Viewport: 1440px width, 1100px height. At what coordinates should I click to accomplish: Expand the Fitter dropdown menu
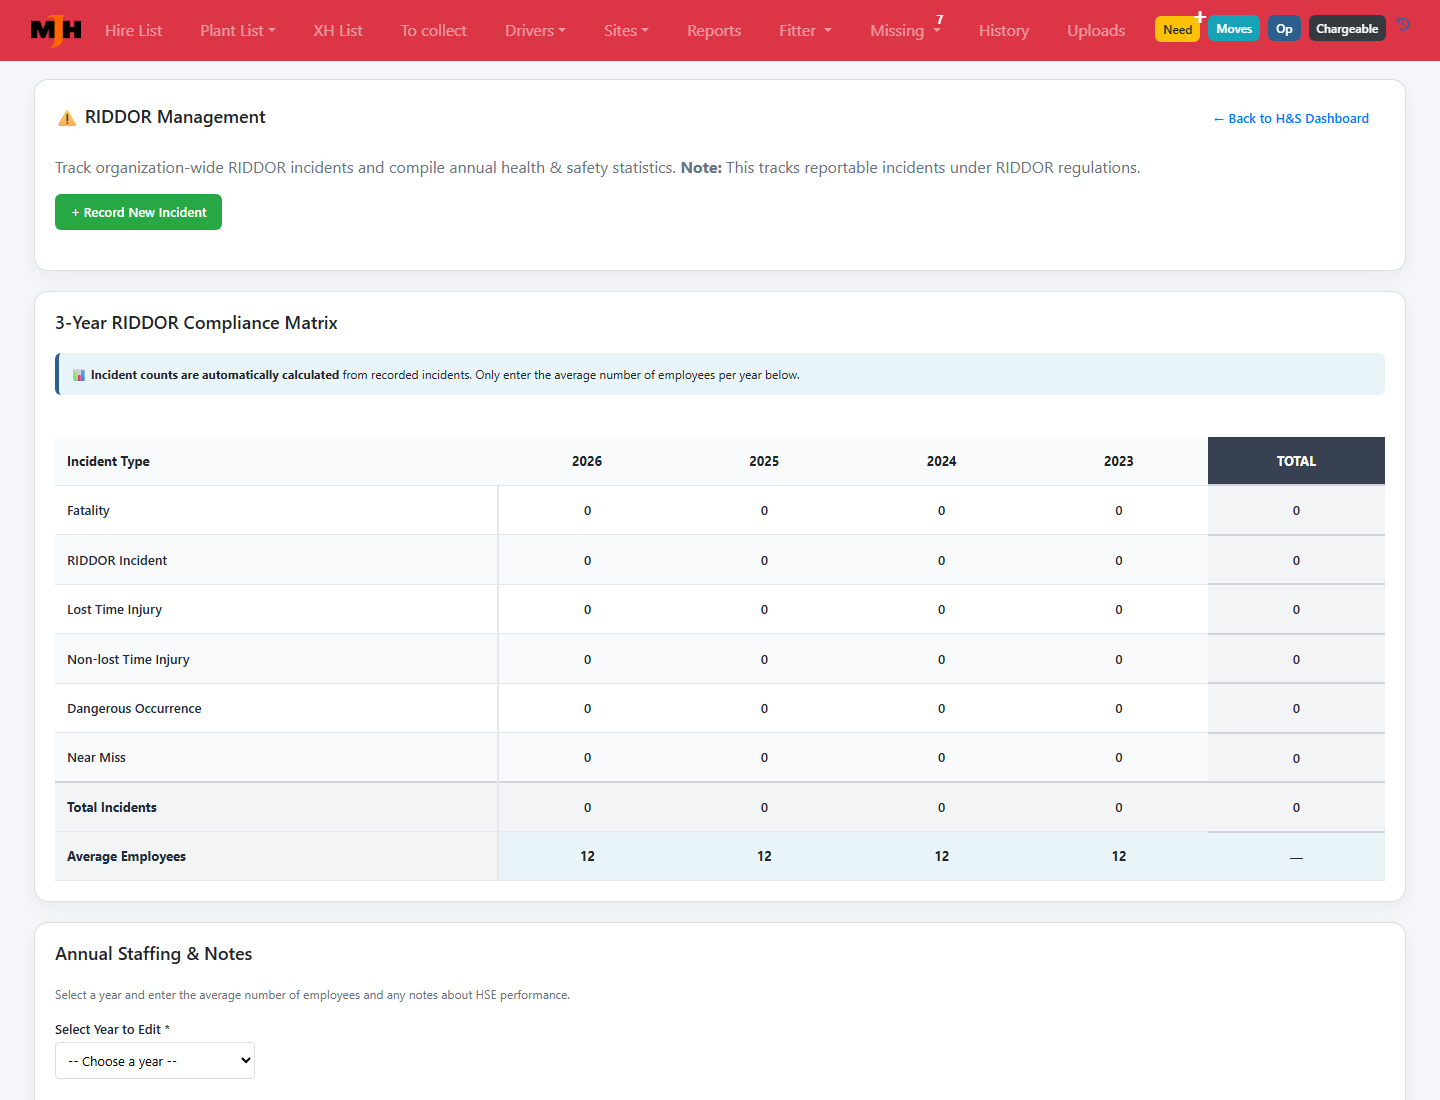click(805, 31)
